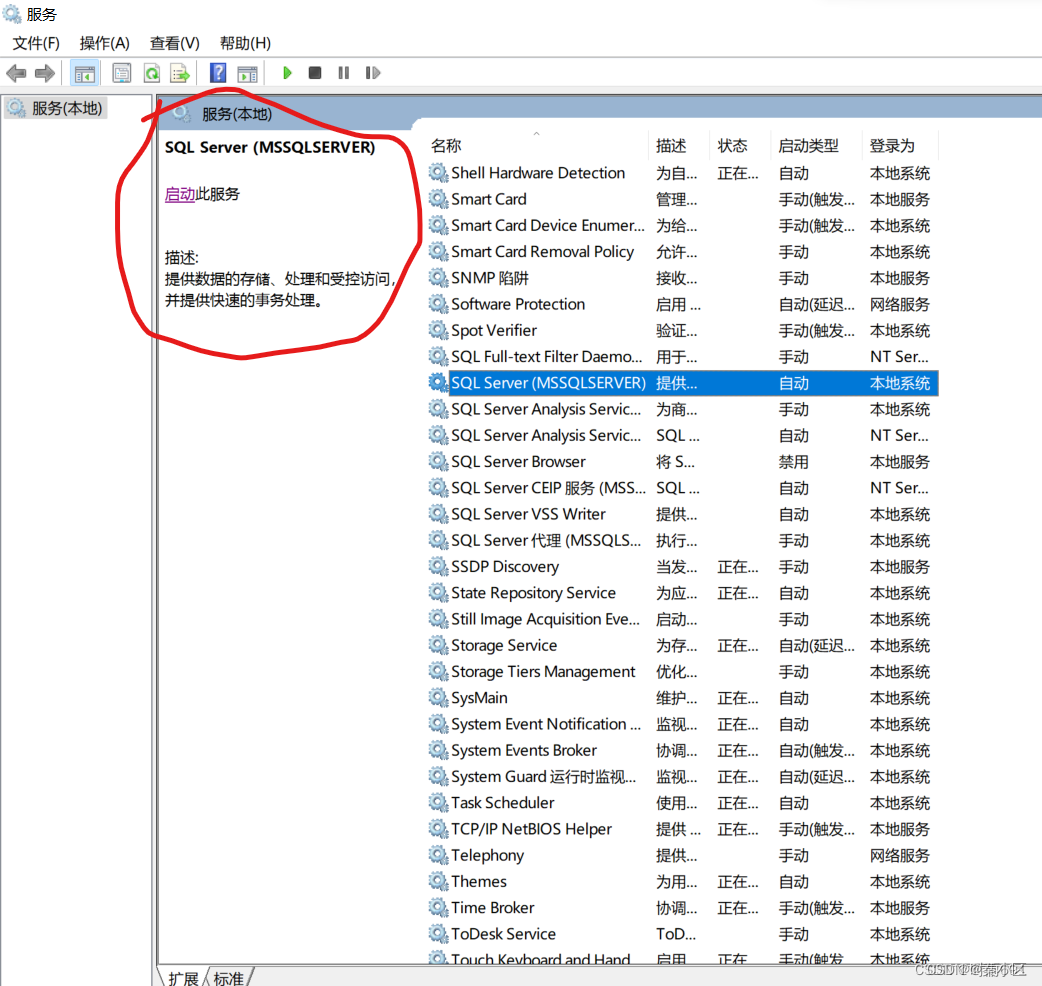Stop service with square stop button

(x=315, y=73)
